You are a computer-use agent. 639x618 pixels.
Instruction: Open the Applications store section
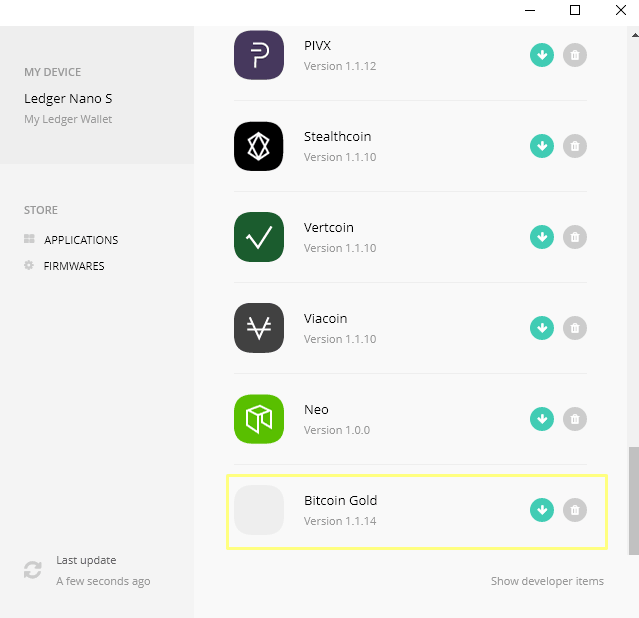point(80,240)
